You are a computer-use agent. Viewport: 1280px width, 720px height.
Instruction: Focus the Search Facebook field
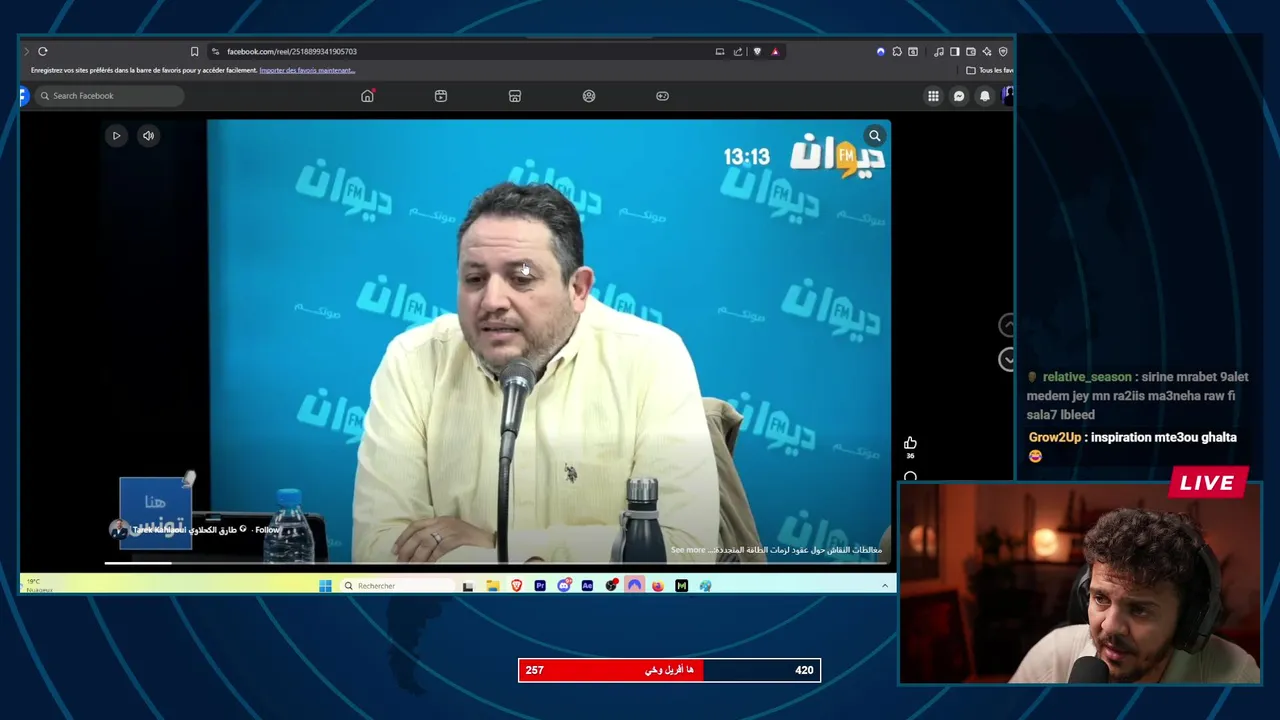point(110,96)
